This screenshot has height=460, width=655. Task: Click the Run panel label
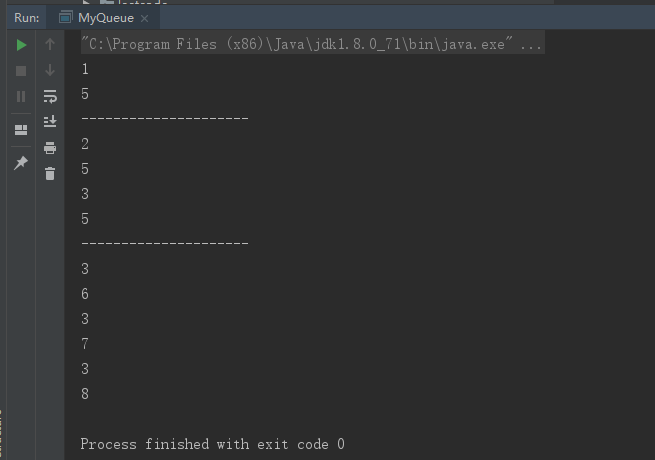[26, 18]
